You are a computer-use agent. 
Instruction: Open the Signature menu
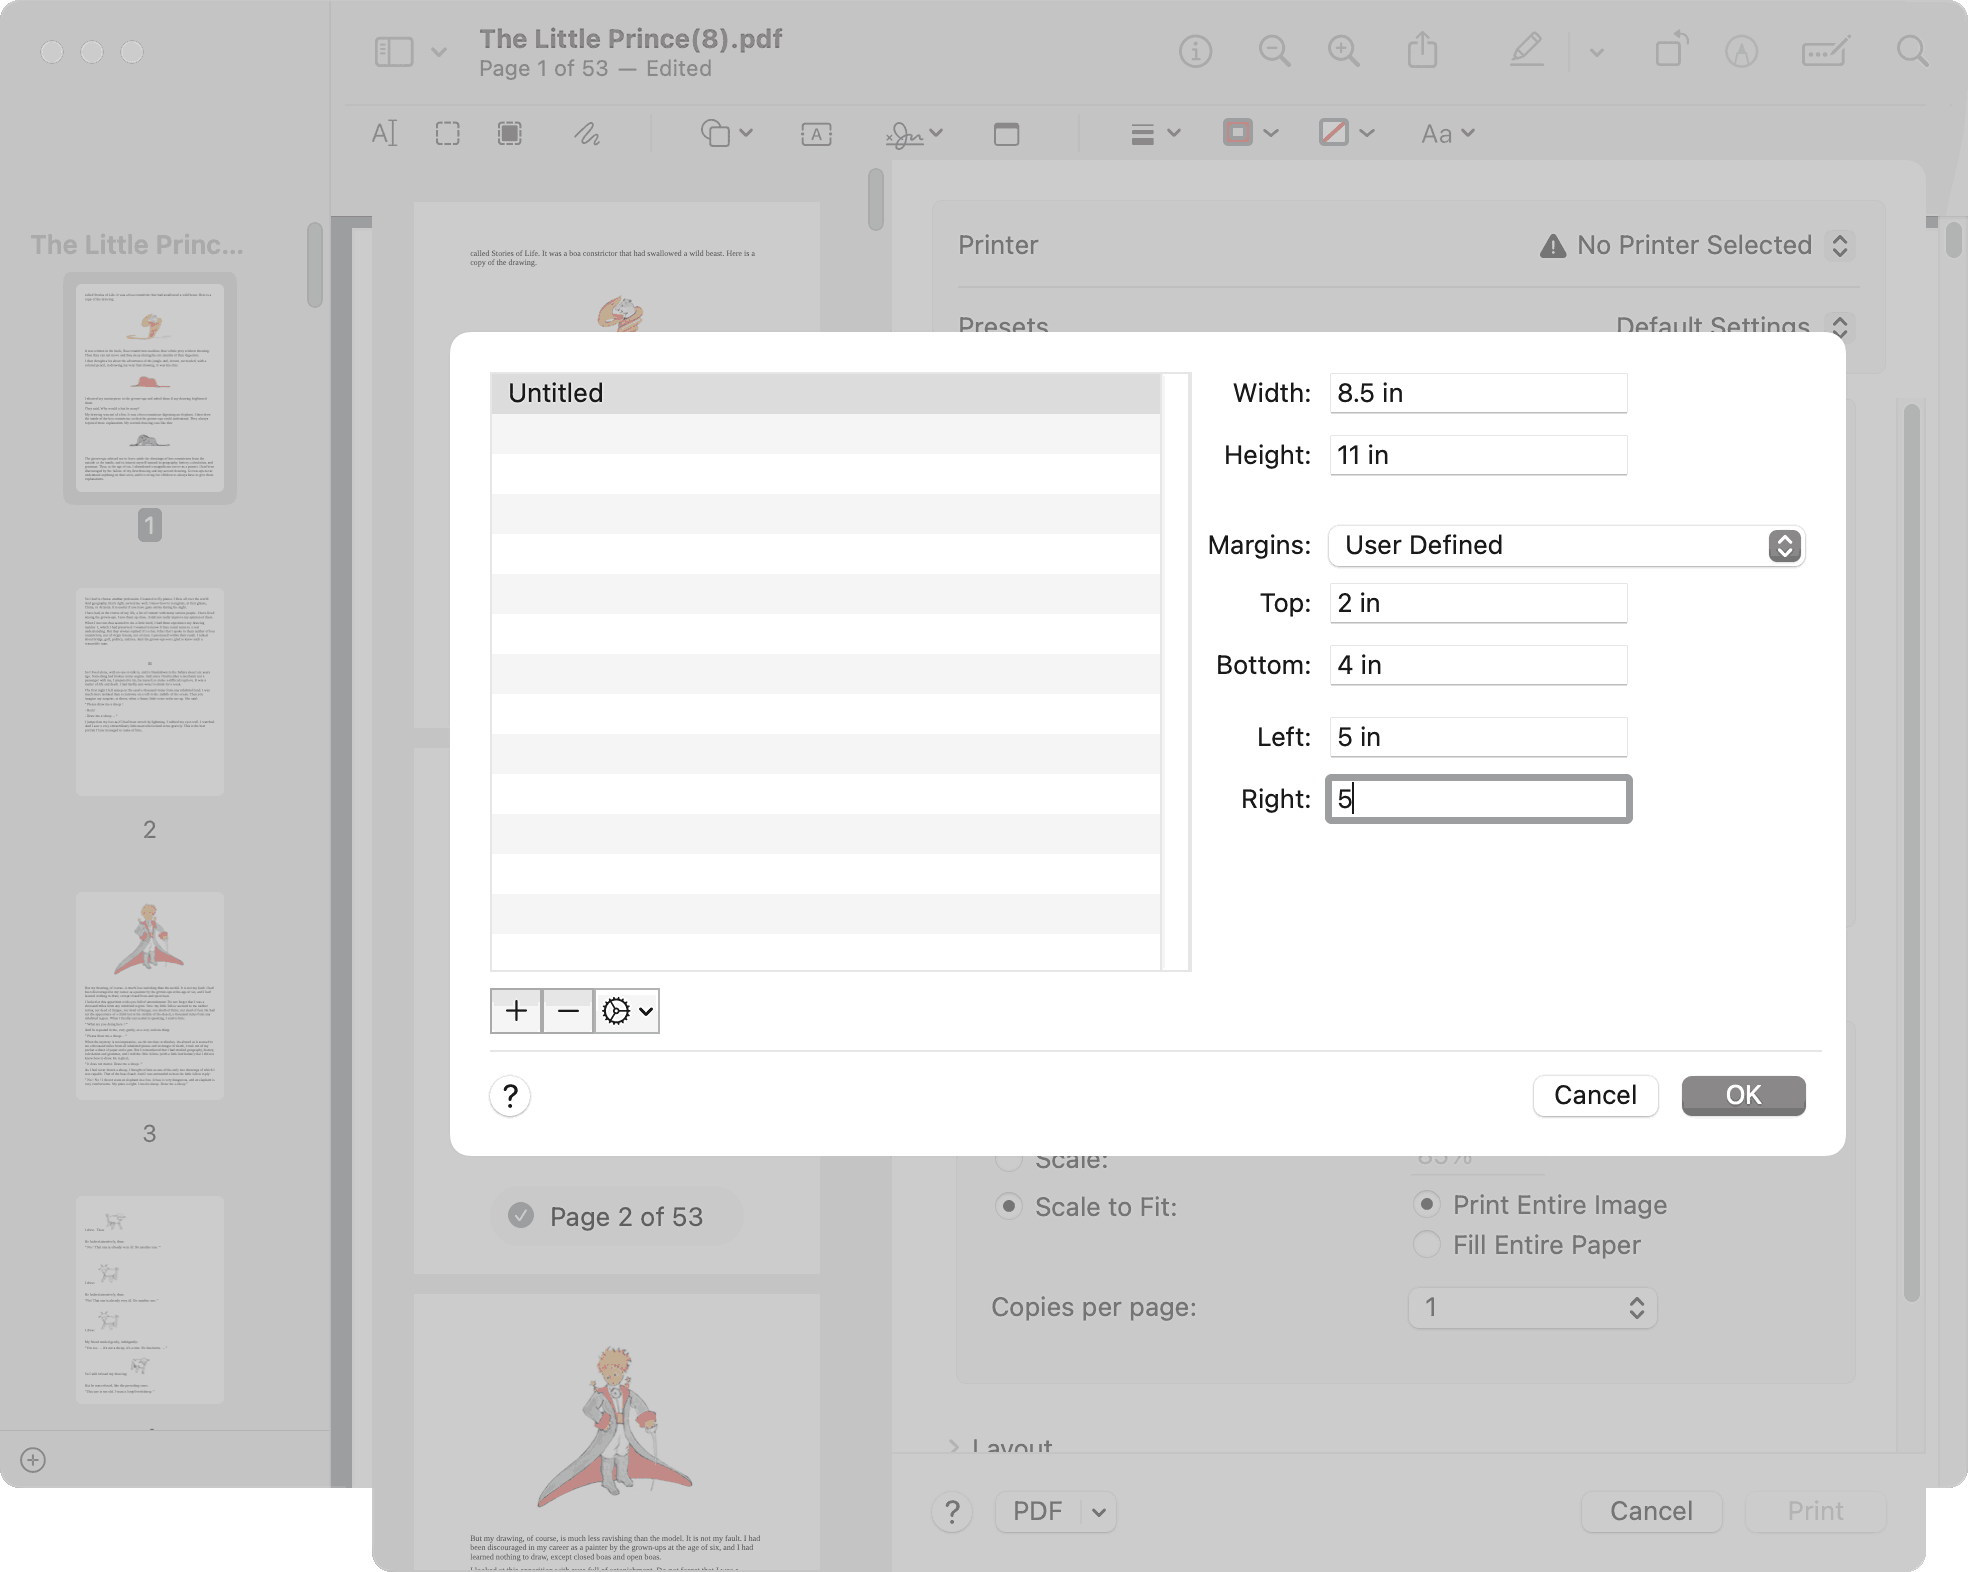click(914, 134)
